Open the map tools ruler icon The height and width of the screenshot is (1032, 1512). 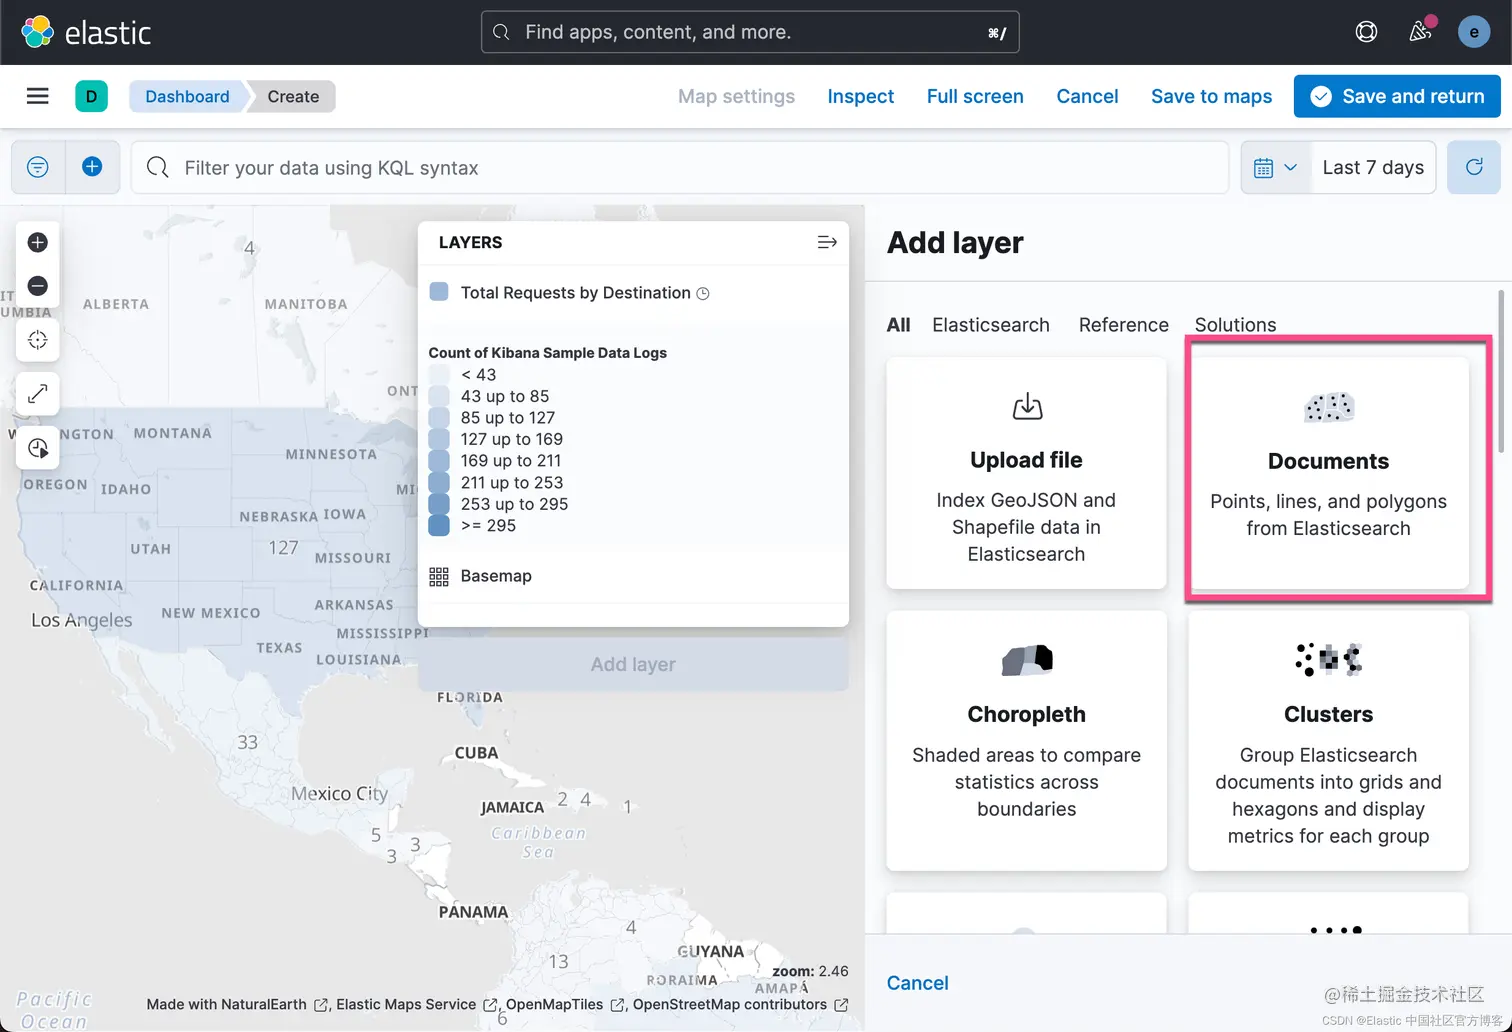(x=38, y=394)
